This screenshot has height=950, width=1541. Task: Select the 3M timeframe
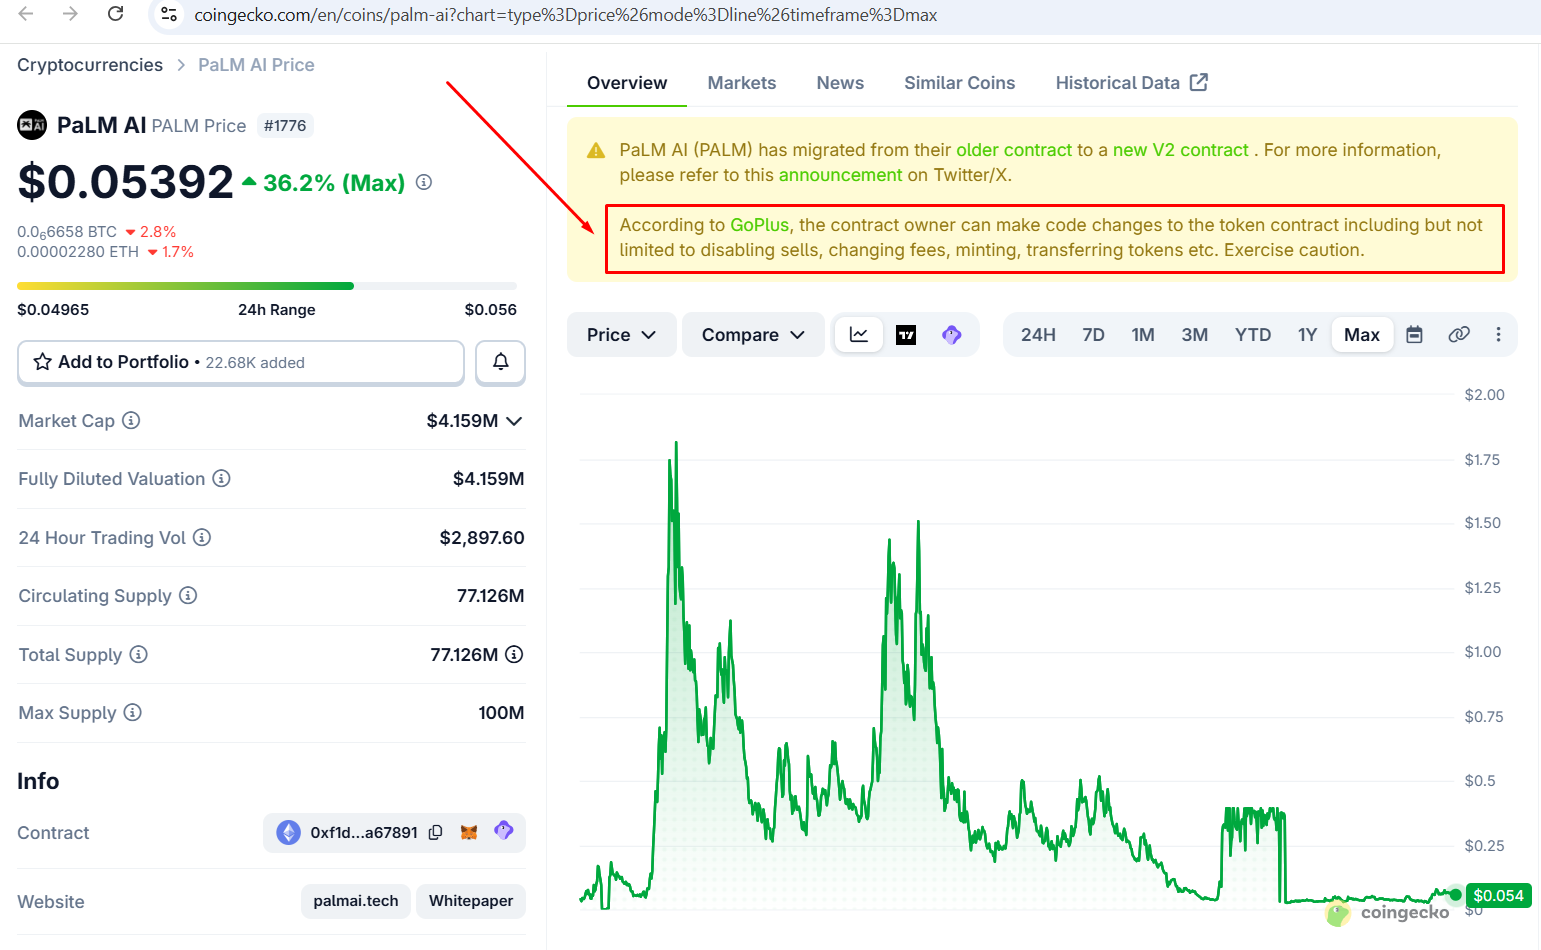tap(1195, 335)
